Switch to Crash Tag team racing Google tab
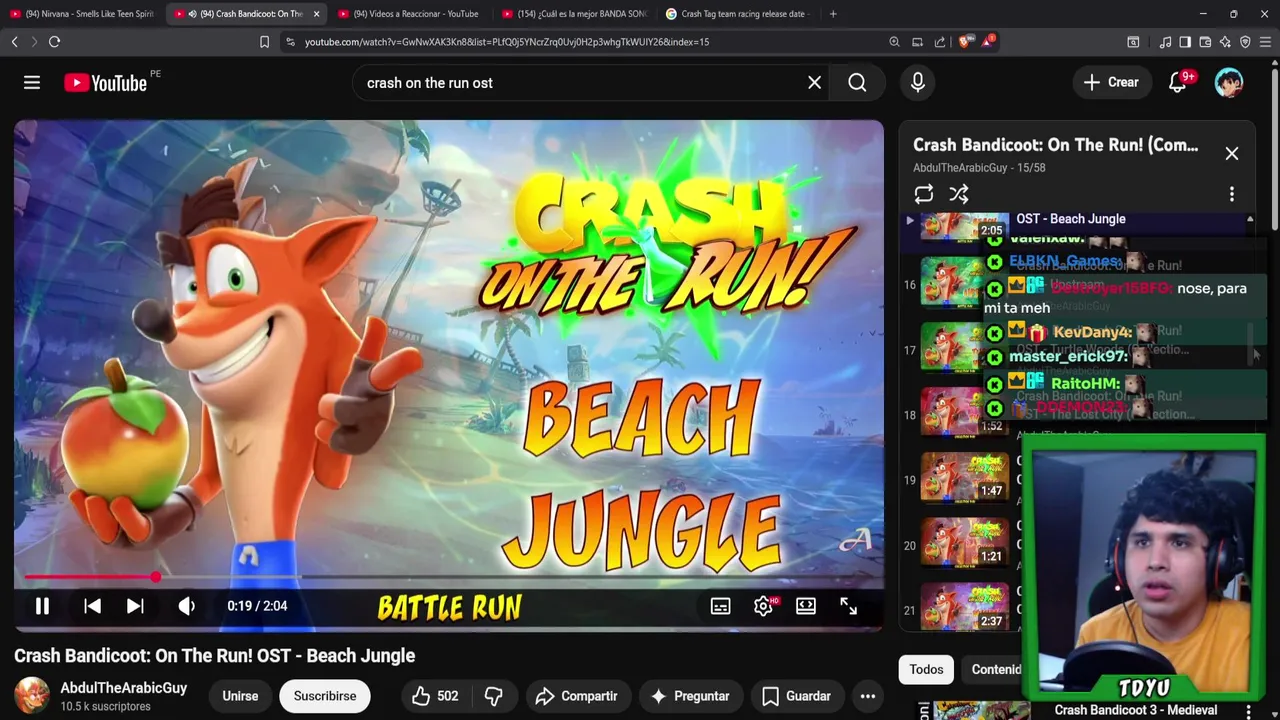The width and height of the screenshot is (1280, 720). (740, 14)
